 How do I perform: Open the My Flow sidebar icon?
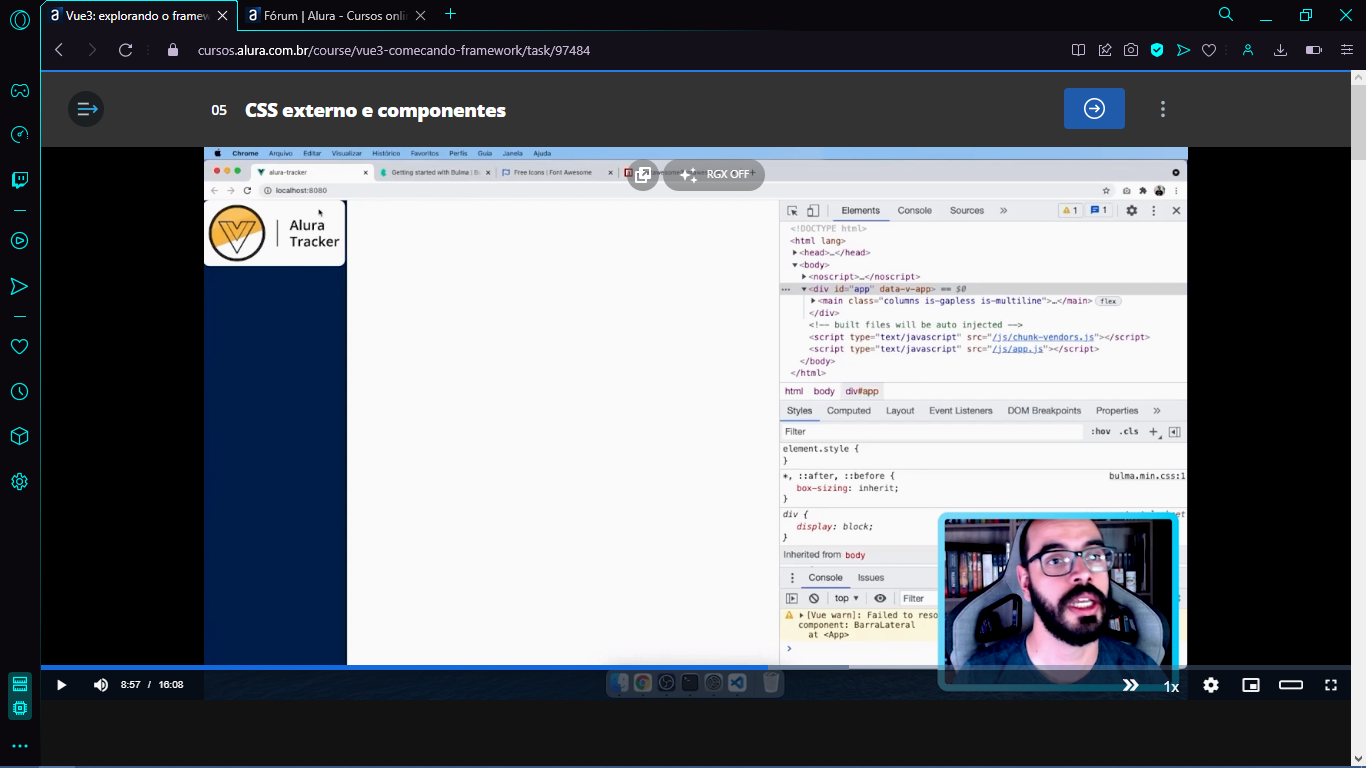(19, 287)
